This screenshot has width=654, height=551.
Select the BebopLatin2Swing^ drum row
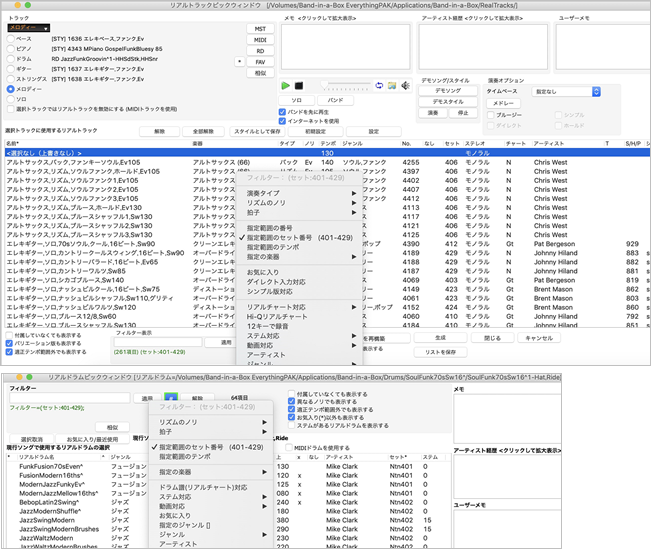click(227, 502)
